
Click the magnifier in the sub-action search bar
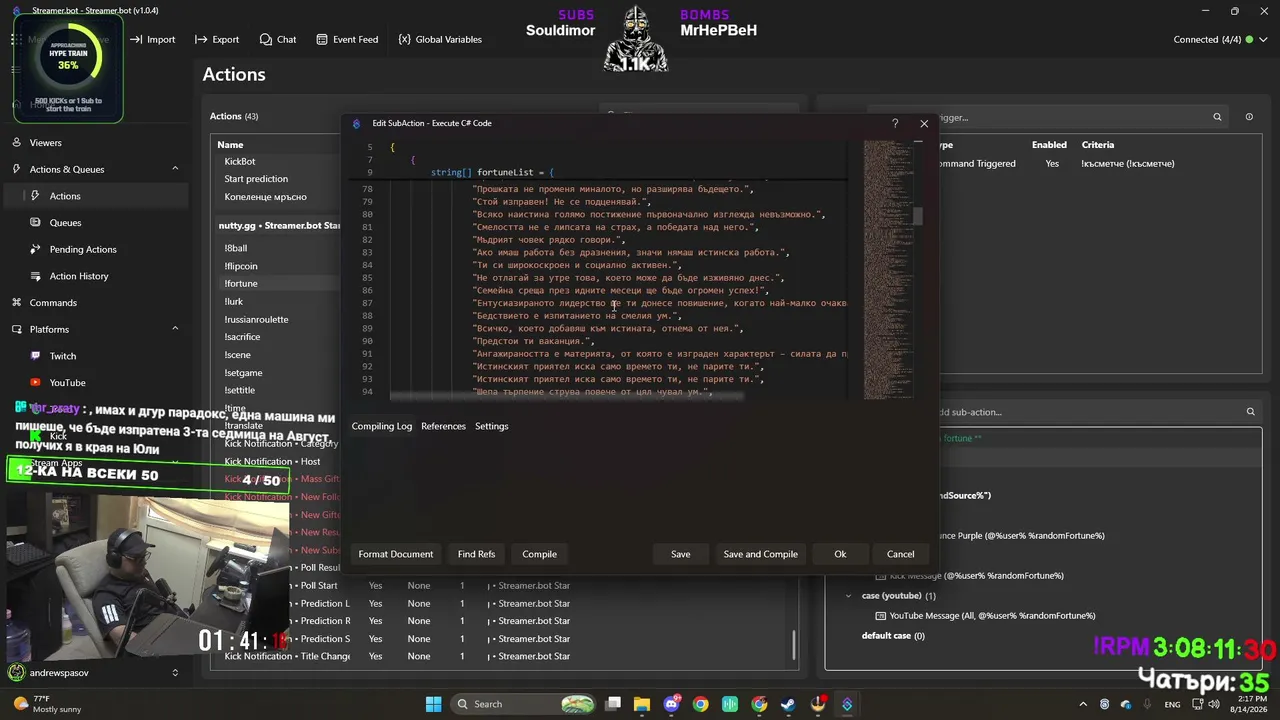(x=1250, y=412)
